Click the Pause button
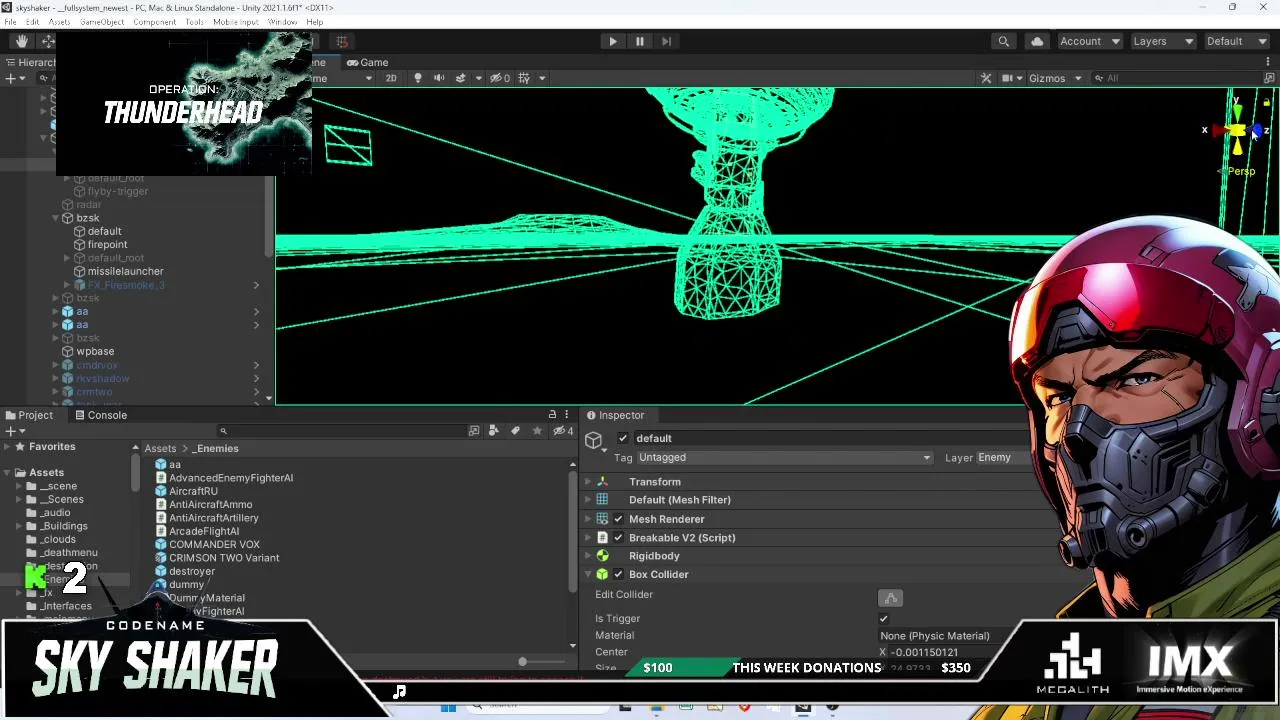This screenshot has width=1280, height=720. 640,41
